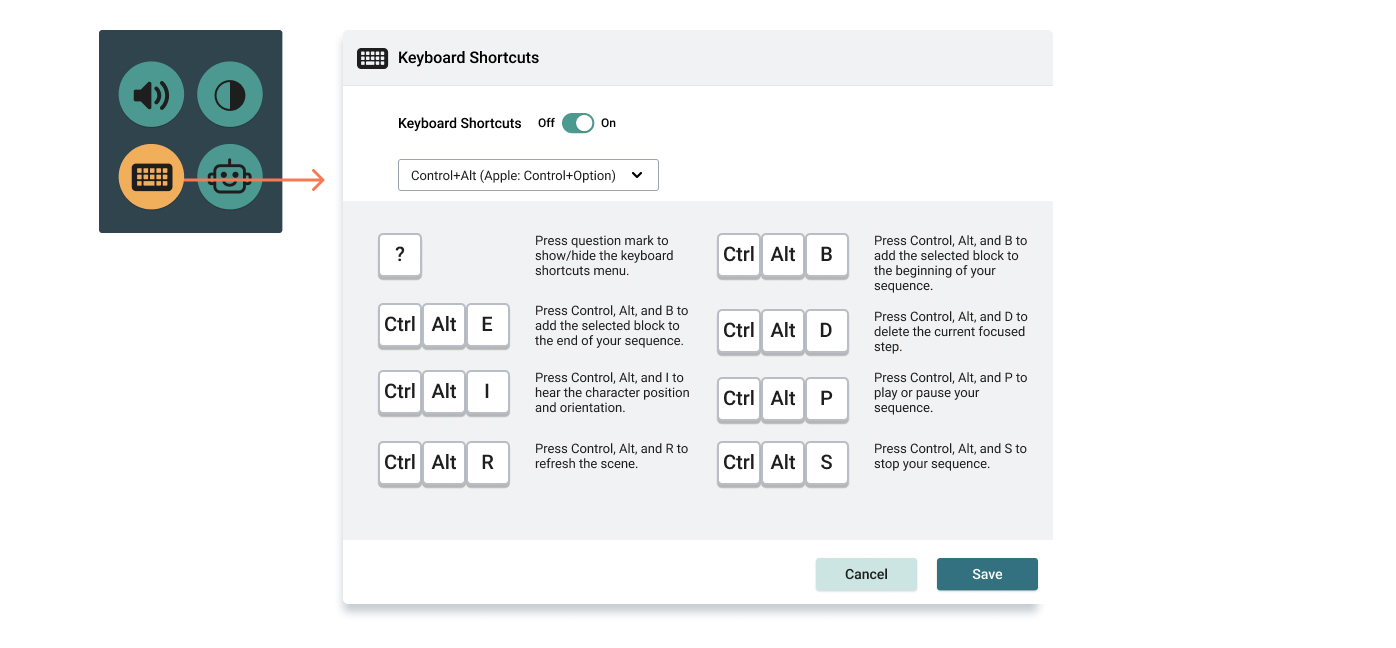Viewport: 1396px width, 648px height.
Task: Click the S key of the stop shortcut
Action: point(827,463)
